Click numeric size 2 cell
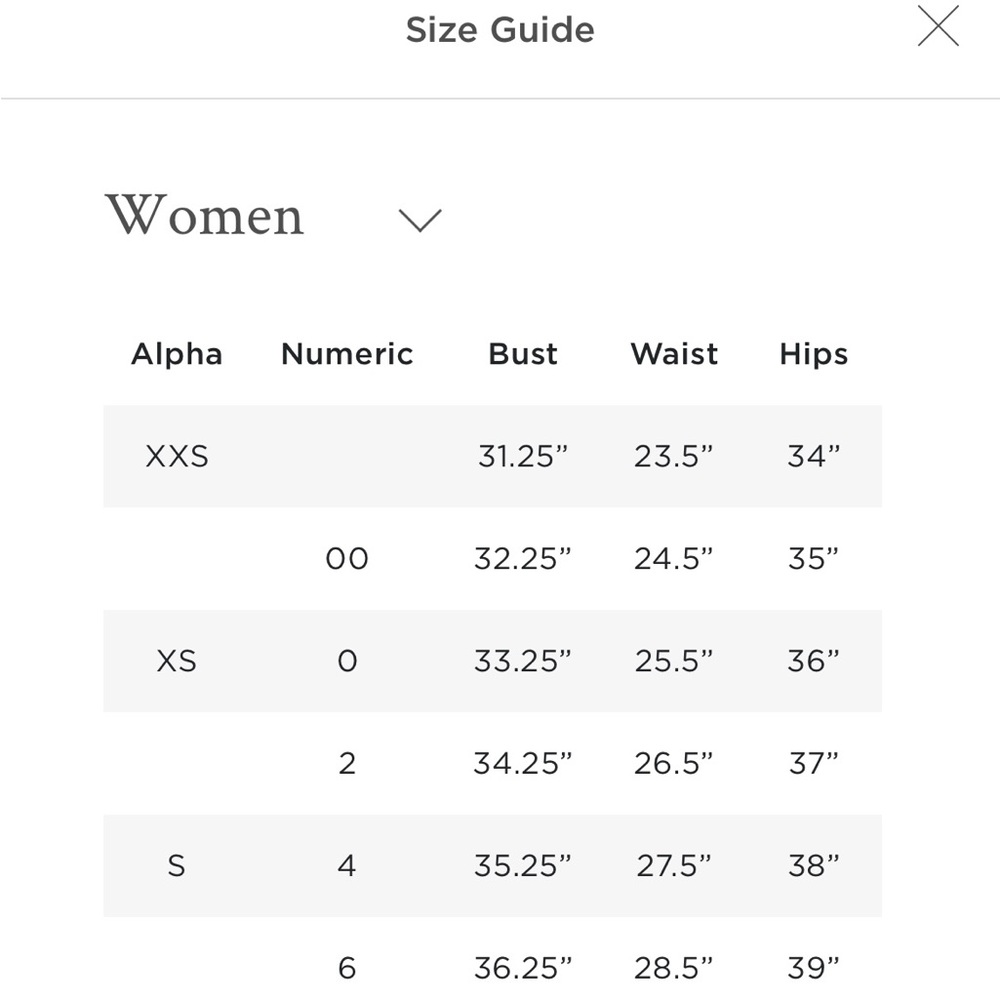 (x=347, y=763)
